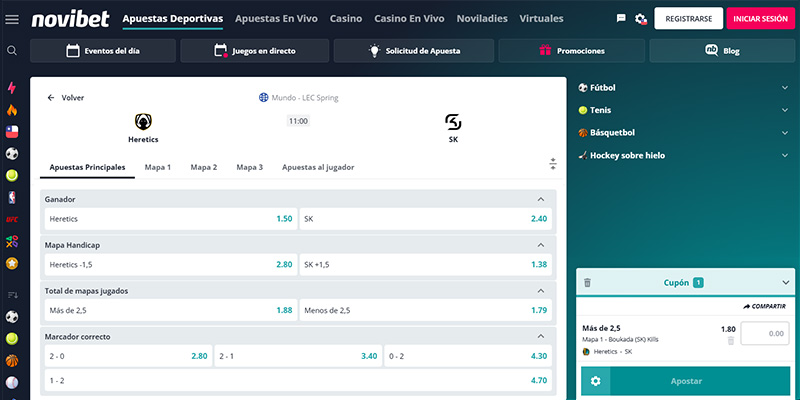Screen dimensions: 800x400
Task: Open the chat message icon
Action: [621, 18]
